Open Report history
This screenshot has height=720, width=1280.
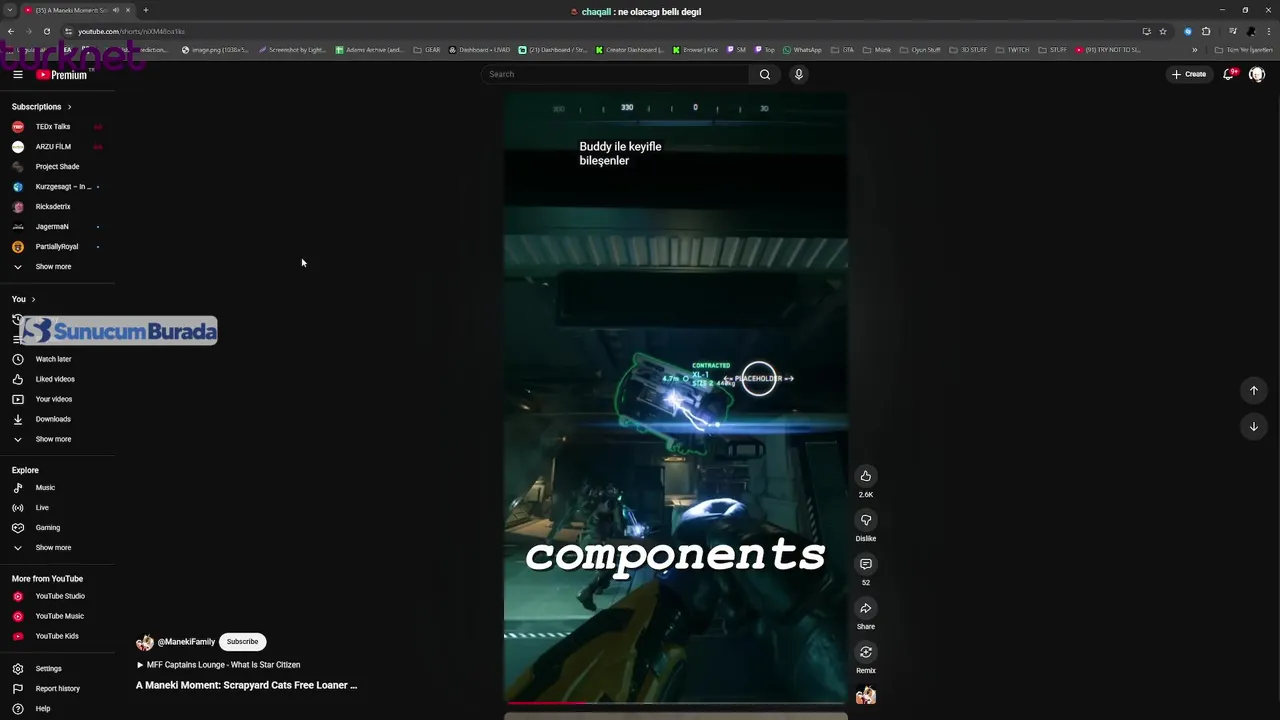coord(57,689)
